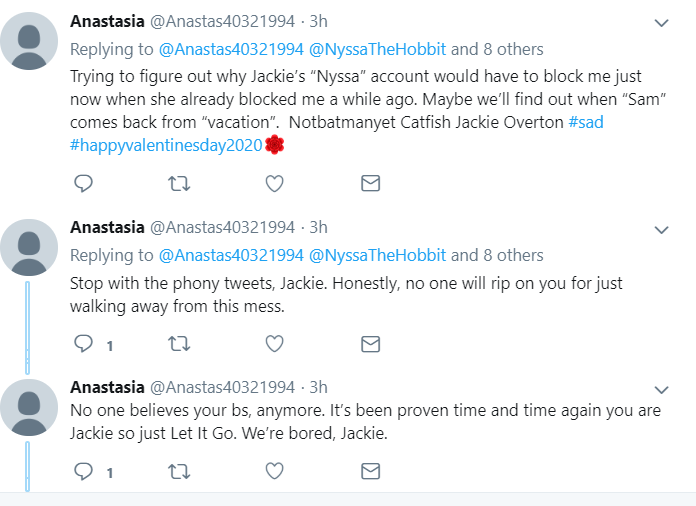The image size is (696, 506).
Task: Share first tweet via direct message envelope
Action: (371, 183)
